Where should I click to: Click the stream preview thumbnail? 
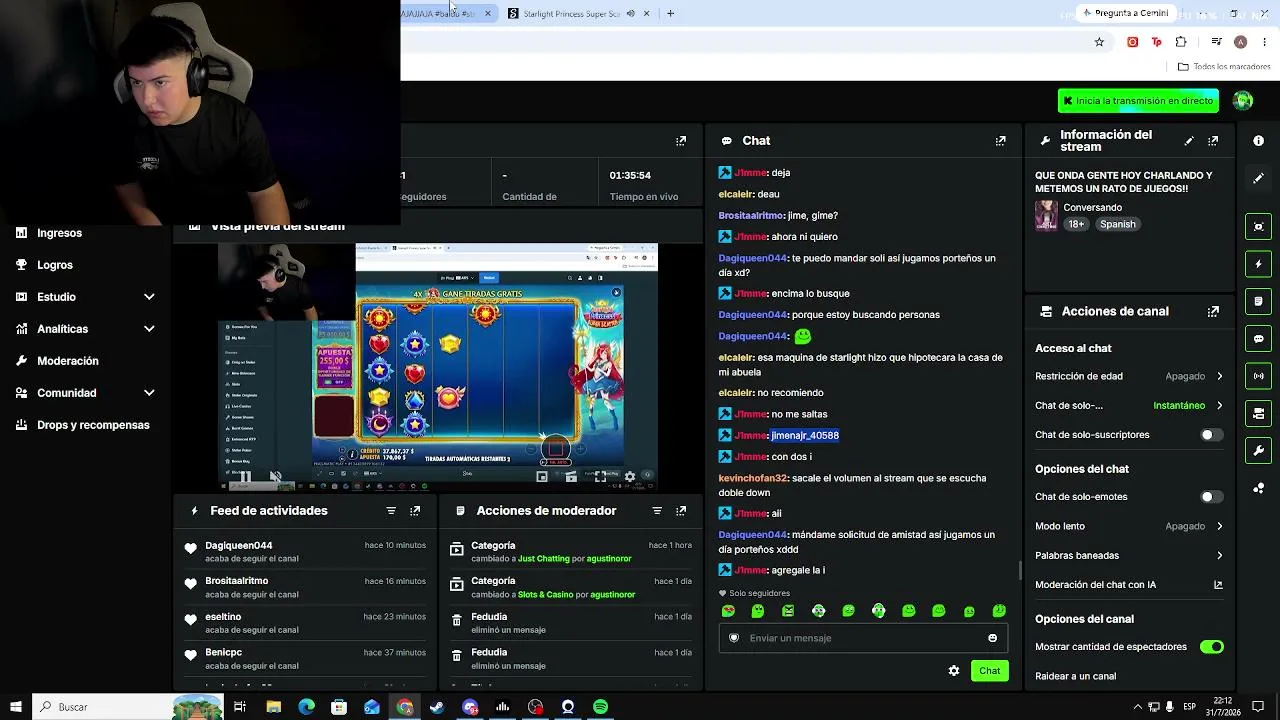[x=438, y=367]
